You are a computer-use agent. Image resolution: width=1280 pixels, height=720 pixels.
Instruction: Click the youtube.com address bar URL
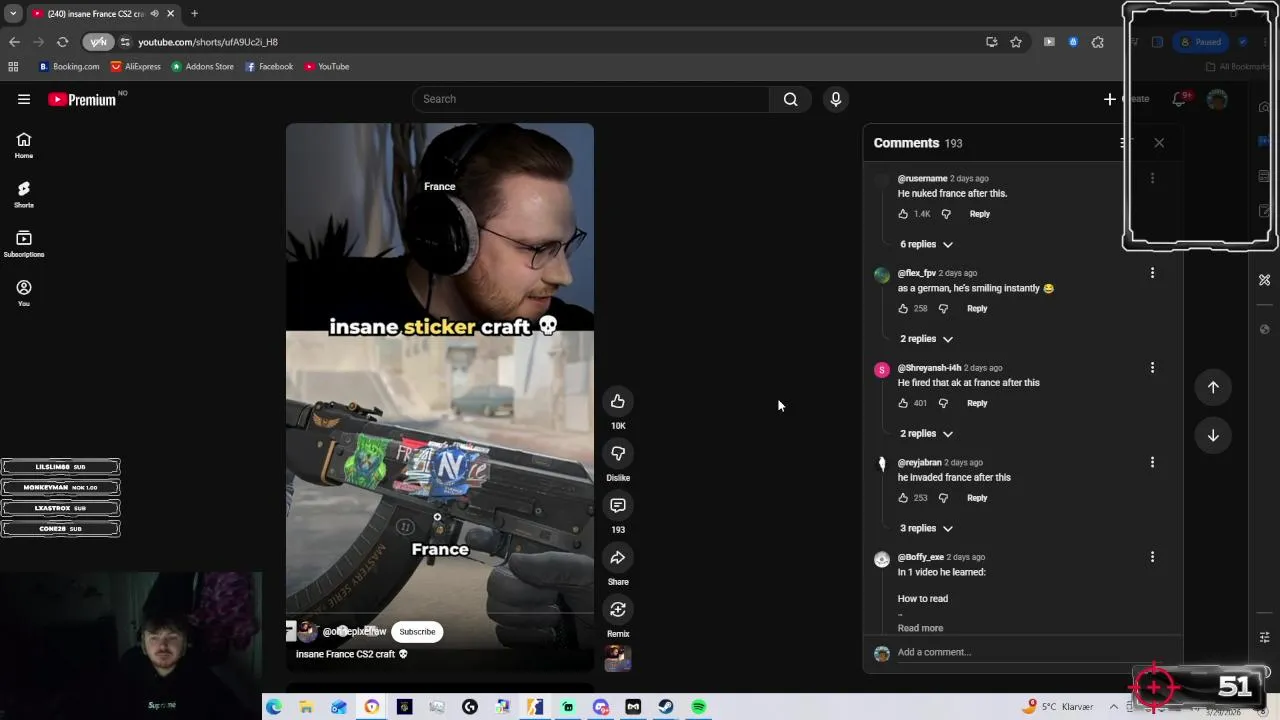tap(208, 42)
